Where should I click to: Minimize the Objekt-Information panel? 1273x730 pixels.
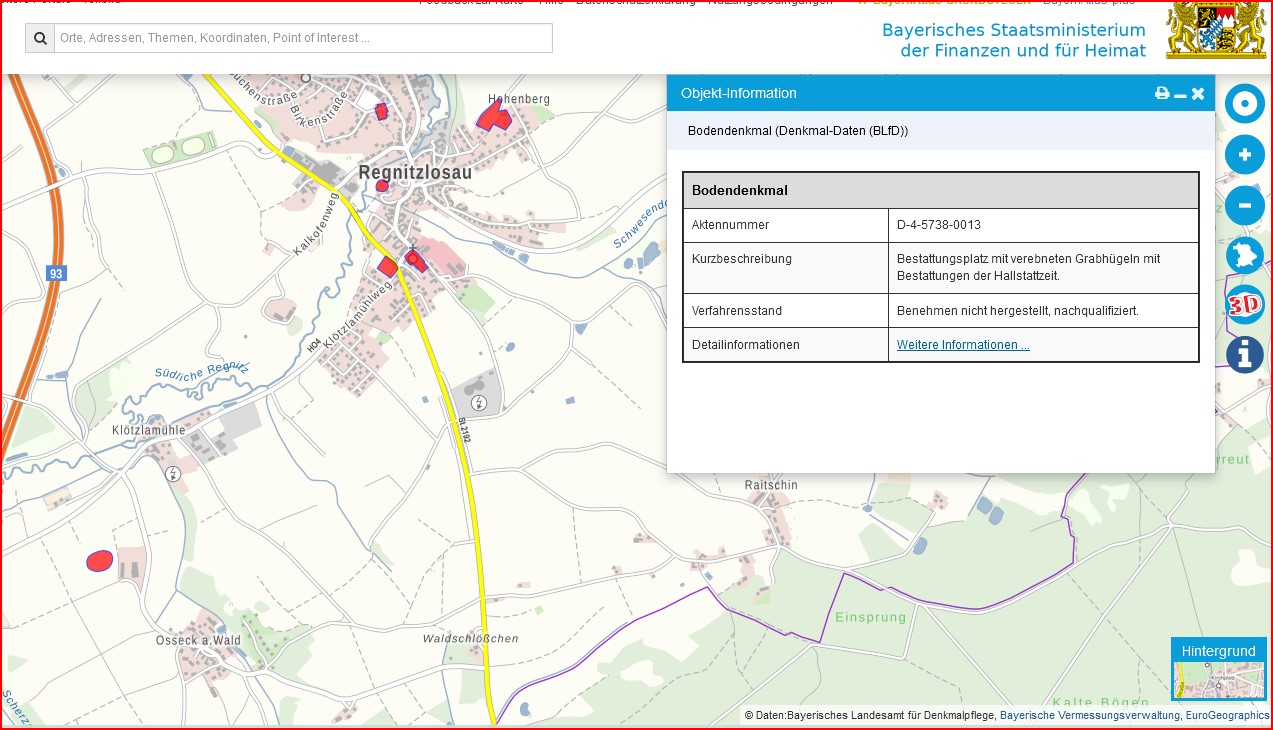1180,94
